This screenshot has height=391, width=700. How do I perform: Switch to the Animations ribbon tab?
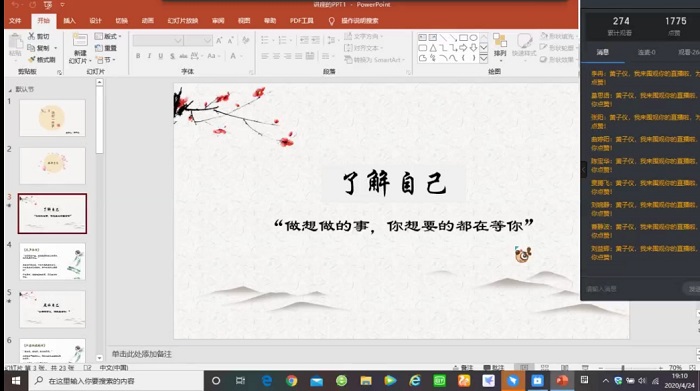click(x=147, y=21)
